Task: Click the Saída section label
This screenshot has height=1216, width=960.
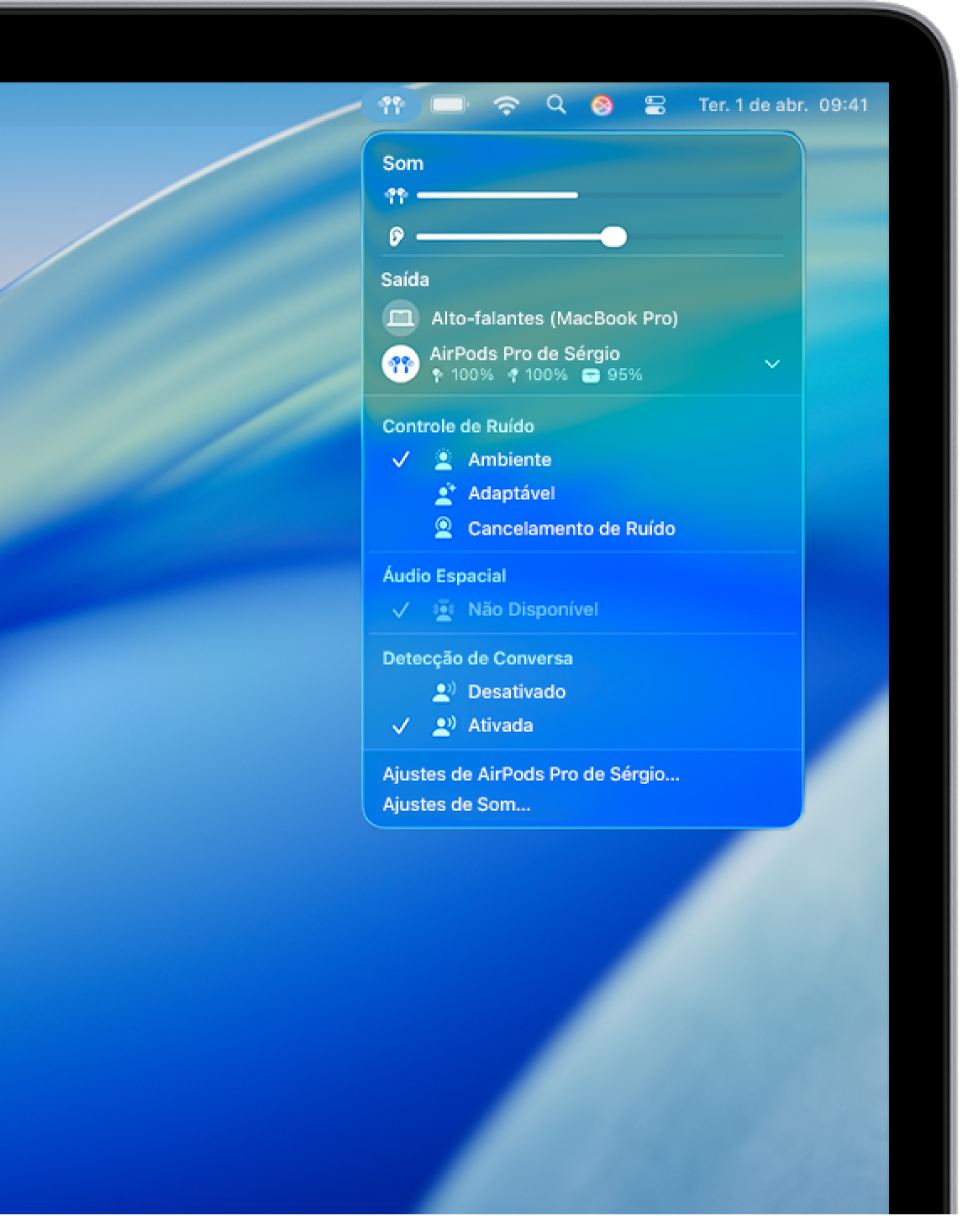Action: point(405,280)
